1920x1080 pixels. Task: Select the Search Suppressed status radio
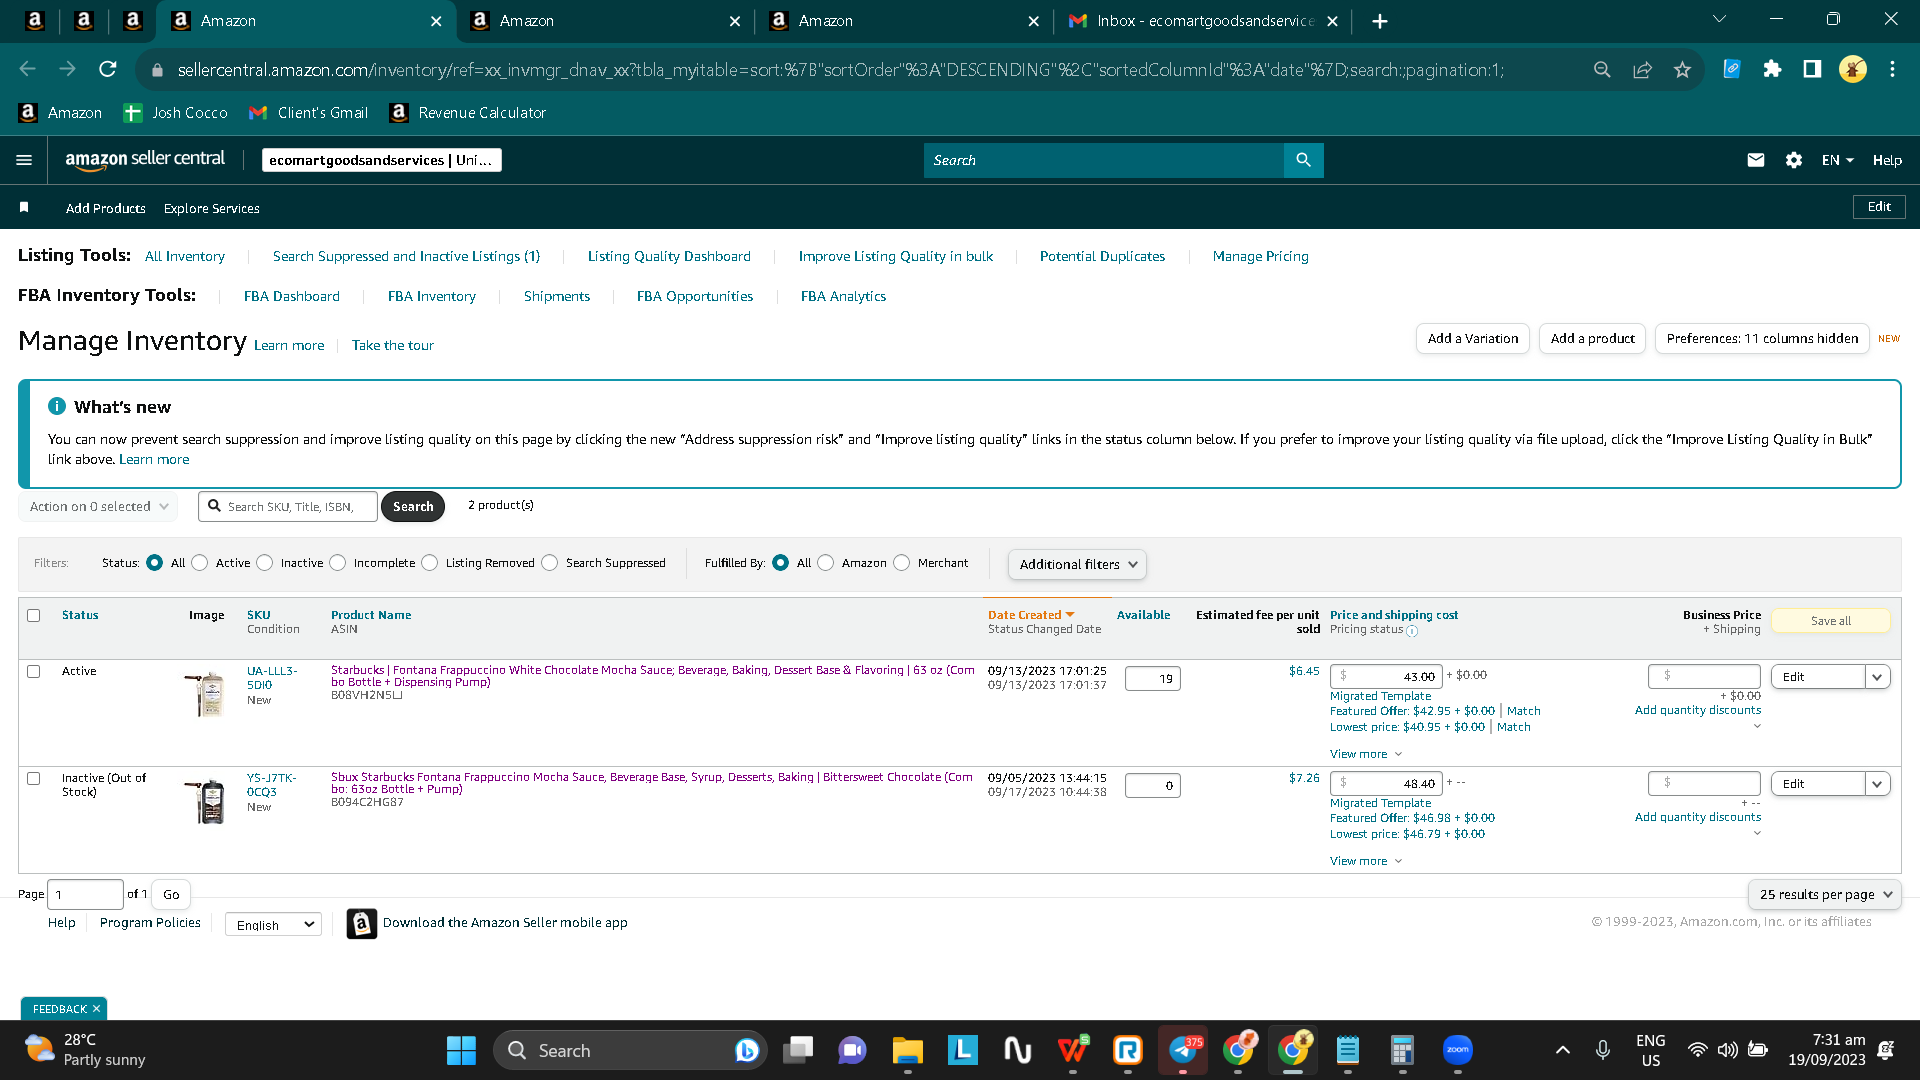click(550, 563)
